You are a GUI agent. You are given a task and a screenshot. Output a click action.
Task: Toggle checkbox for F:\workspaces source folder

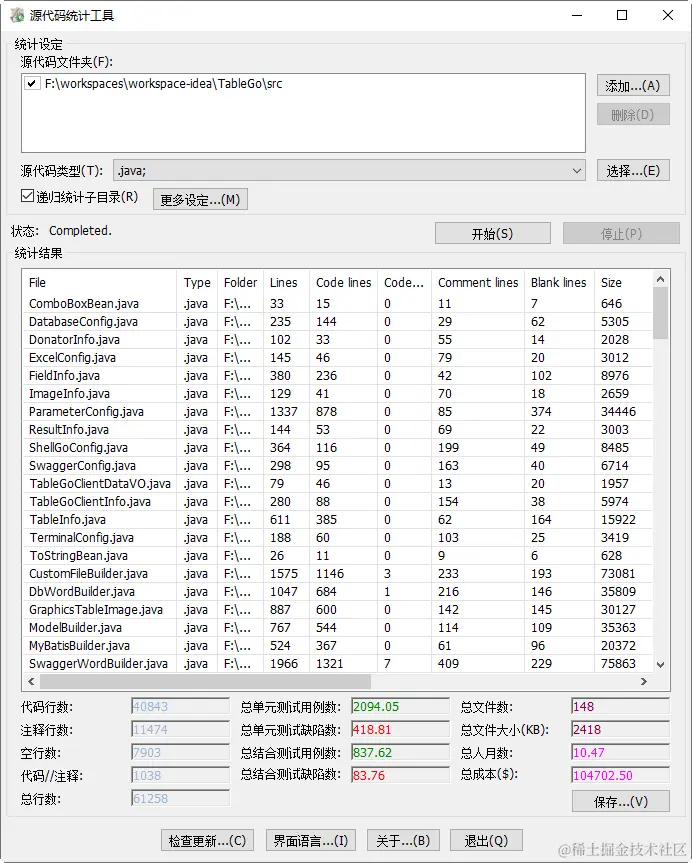tap(31, 84)
